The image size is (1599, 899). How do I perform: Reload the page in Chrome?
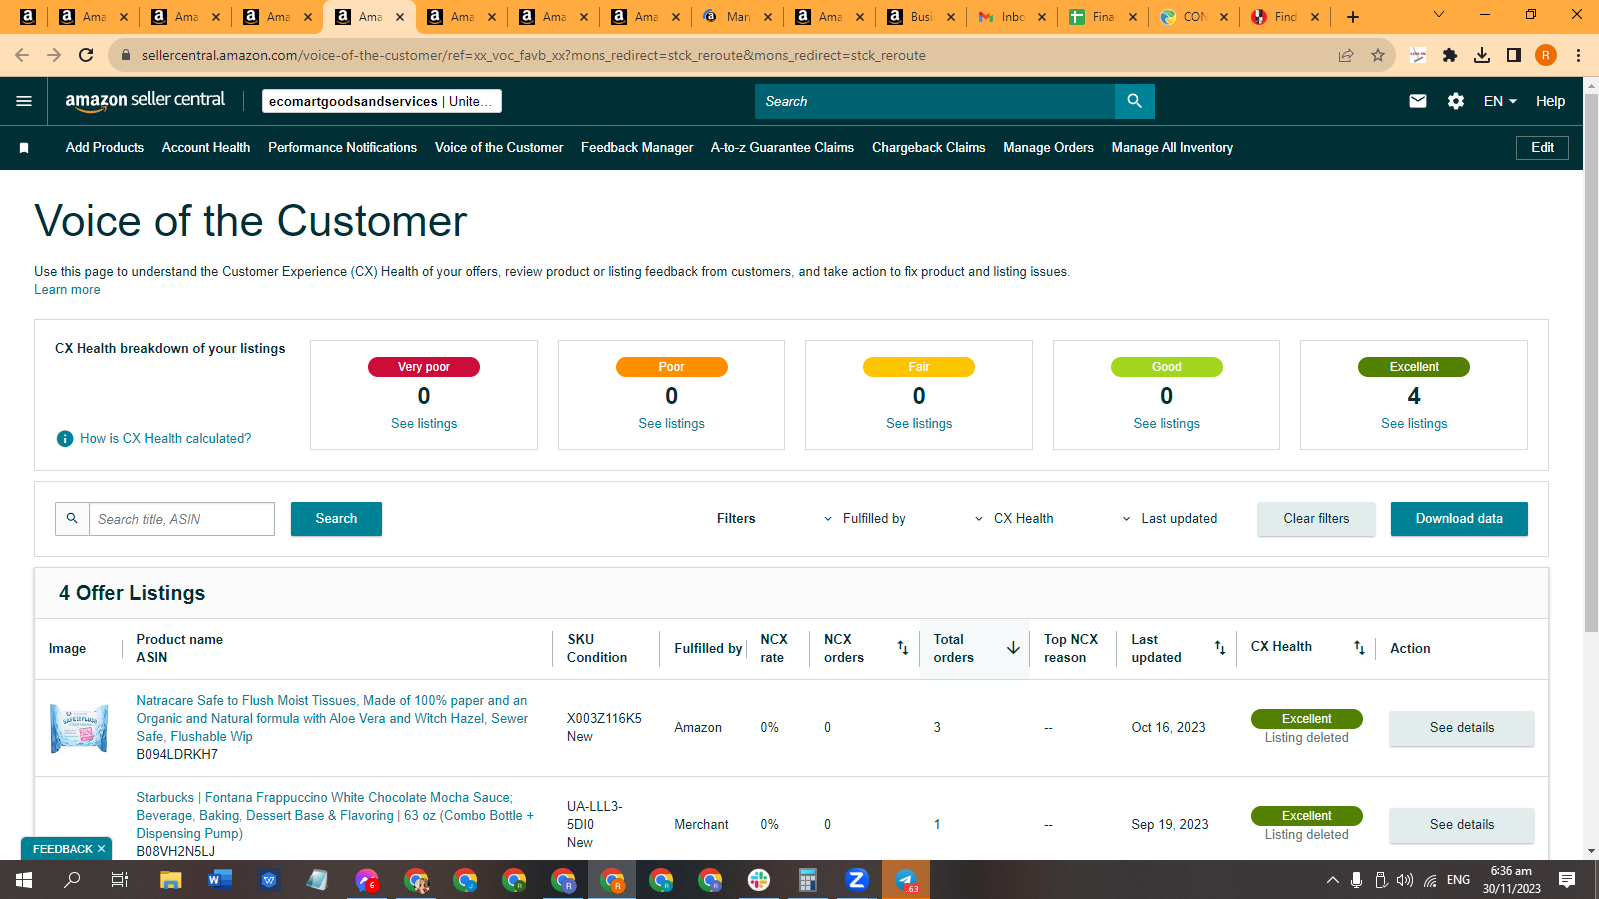86,55
